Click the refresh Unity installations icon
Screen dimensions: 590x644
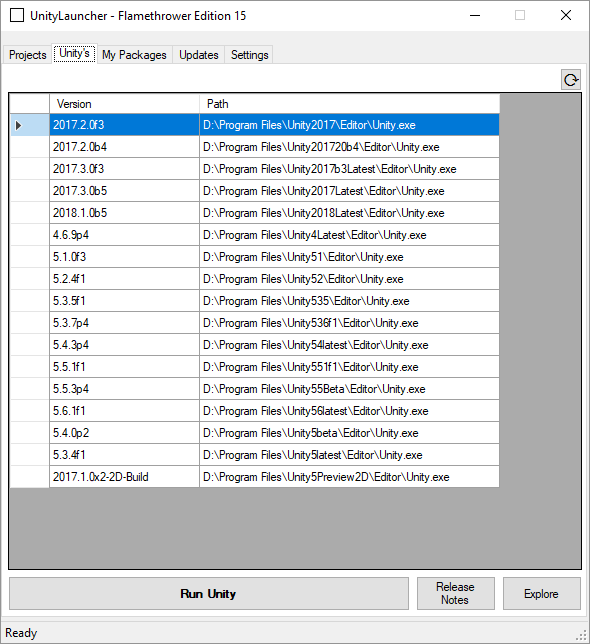point(571,80)
